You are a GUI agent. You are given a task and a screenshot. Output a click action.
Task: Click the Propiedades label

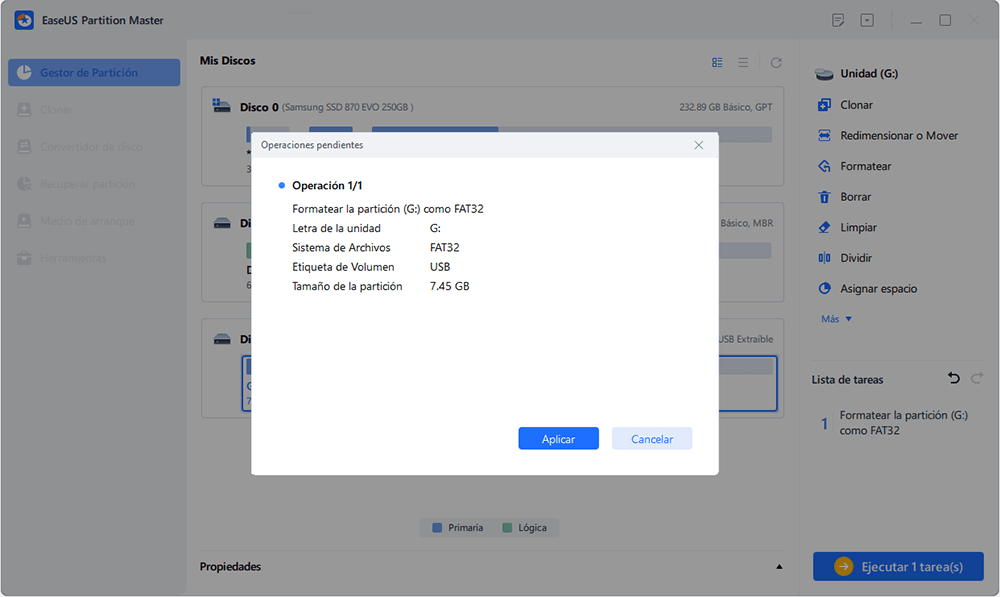click(x=230, y=566)
